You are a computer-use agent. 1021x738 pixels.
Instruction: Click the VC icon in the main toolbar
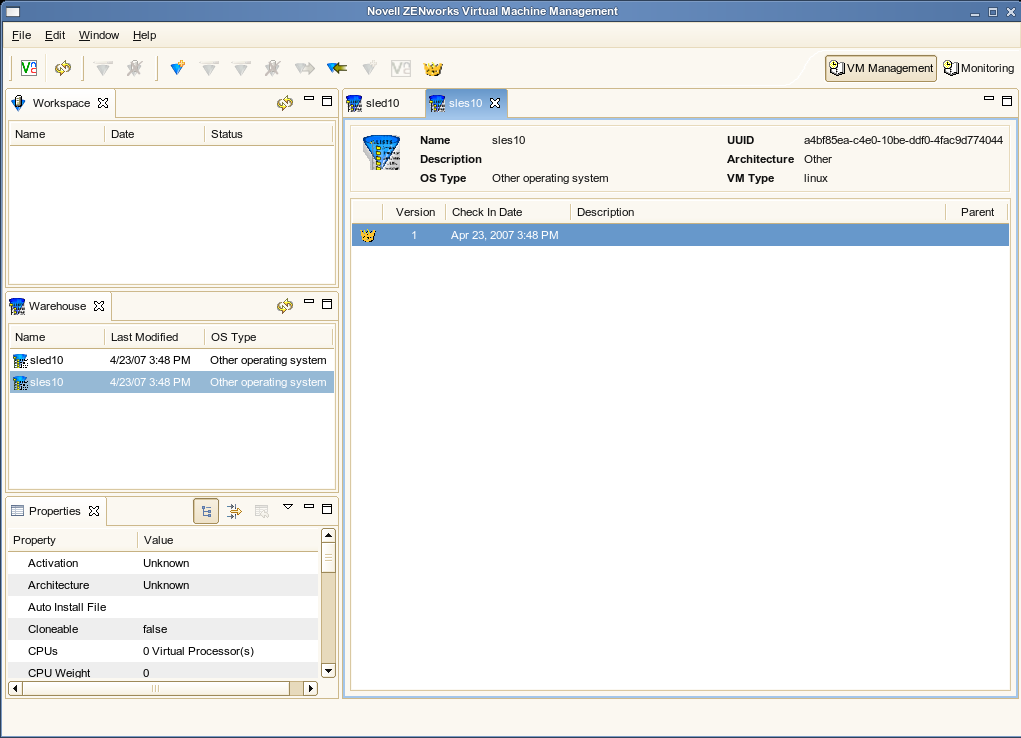pyautogui.click(x=29, y=68)
